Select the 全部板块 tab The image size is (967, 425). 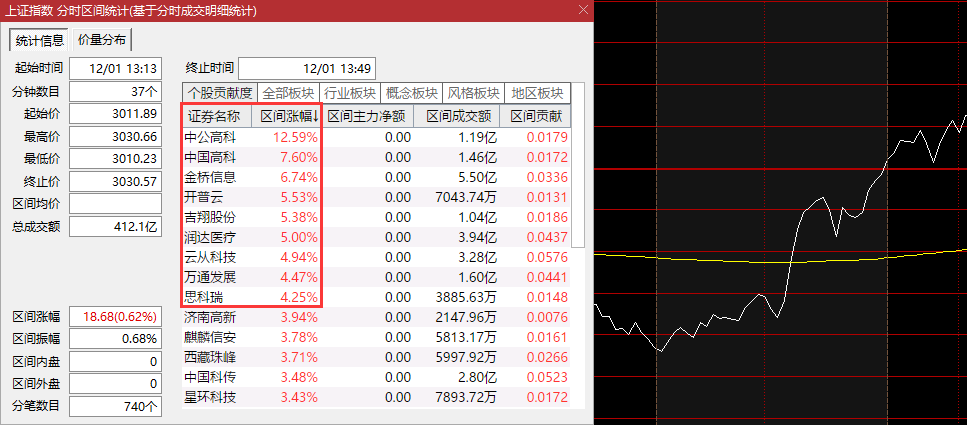(288, 93)
